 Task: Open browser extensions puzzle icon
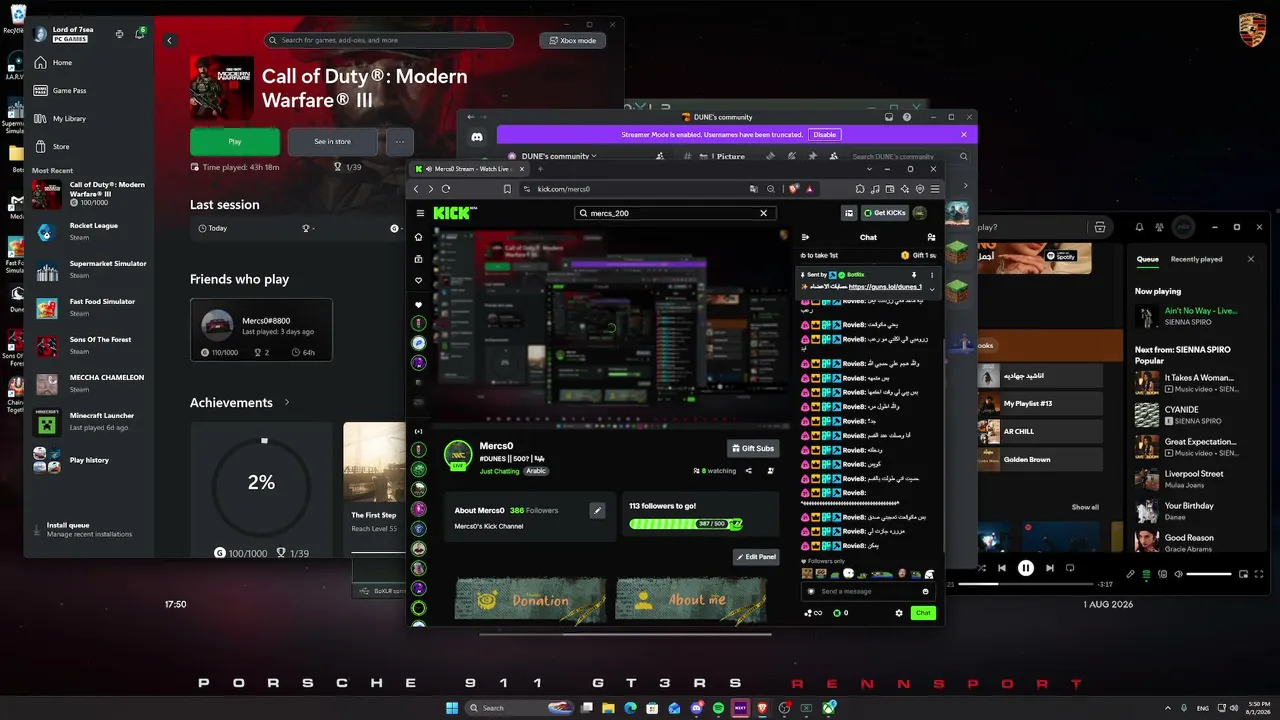pos(860,189)
